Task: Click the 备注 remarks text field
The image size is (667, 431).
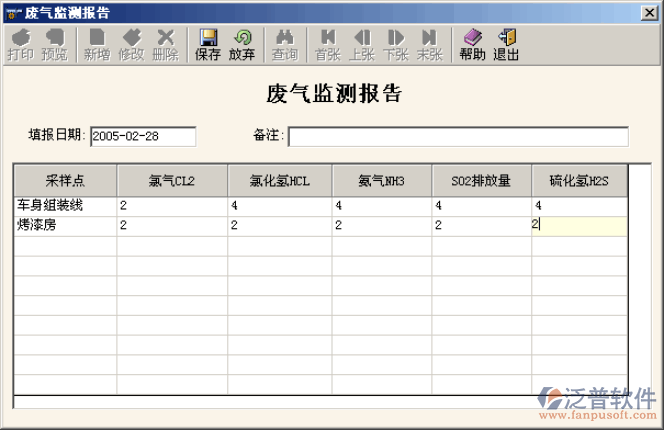Action: [458, 136]
